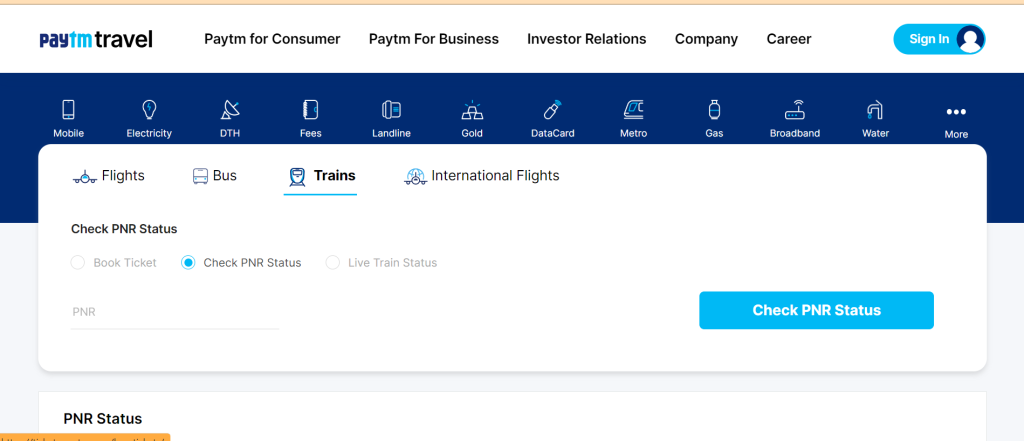
Task: Choose the Gold bars icon
Action: pyautogui.click(x=472, y=110)
